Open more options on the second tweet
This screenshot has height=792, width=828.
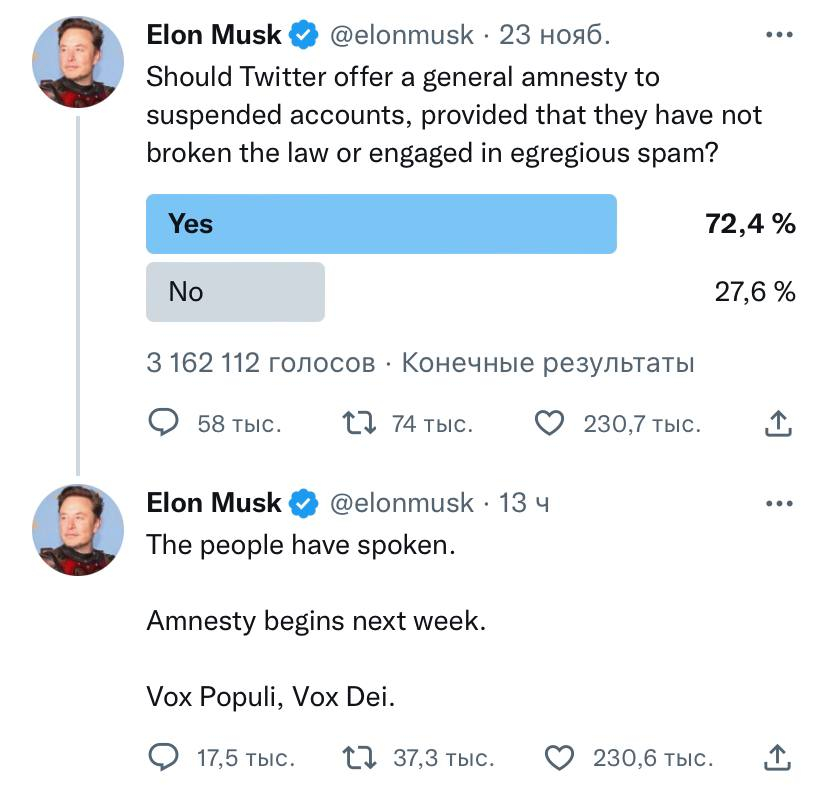click(x=778, y=503)
